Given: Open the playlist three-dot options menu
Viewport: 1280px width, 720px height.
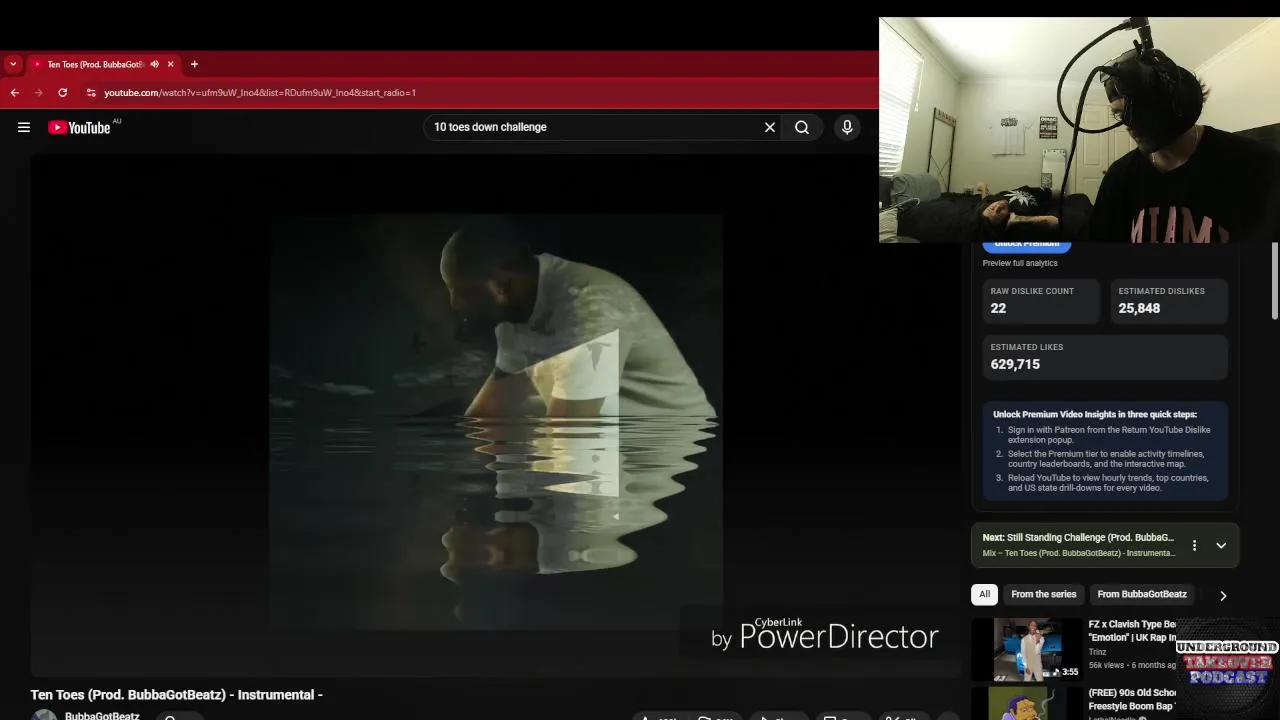Looking at the screenshot, I should (1194, 545).
